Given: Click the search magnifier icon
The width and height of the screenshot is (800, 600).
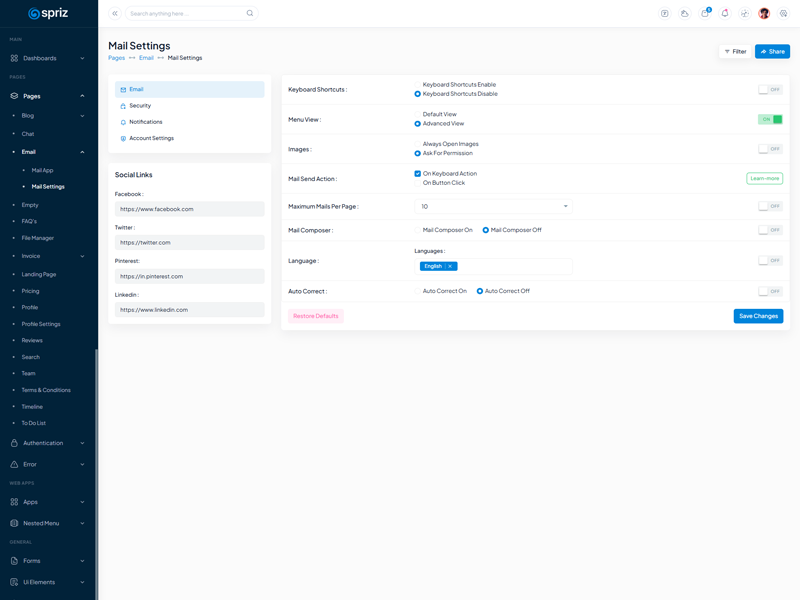Looking at the screenshot, I should [250, 14].
